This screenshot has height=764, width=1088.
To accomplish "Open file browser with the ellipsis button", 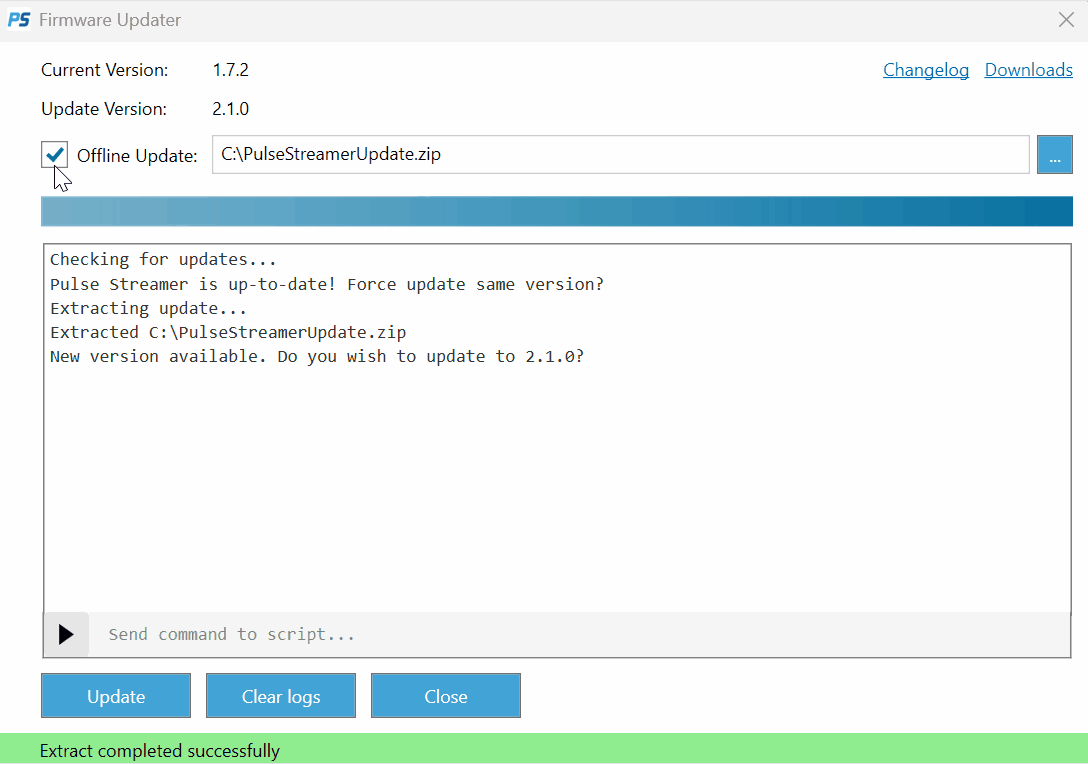I will pos(1054,155).
